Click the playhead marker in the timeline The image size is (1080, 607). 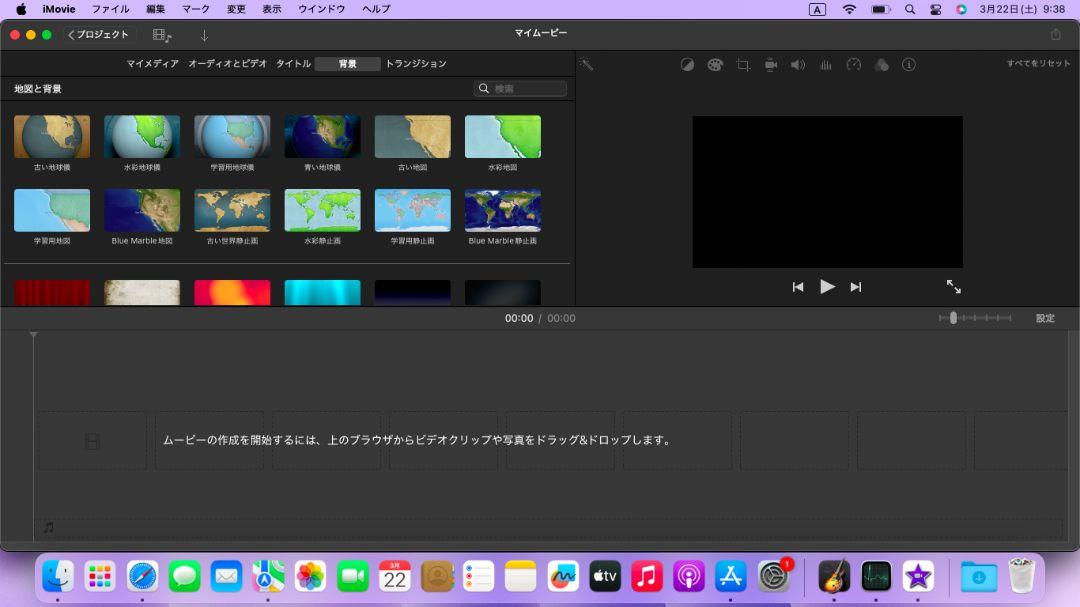pos(33,336)
